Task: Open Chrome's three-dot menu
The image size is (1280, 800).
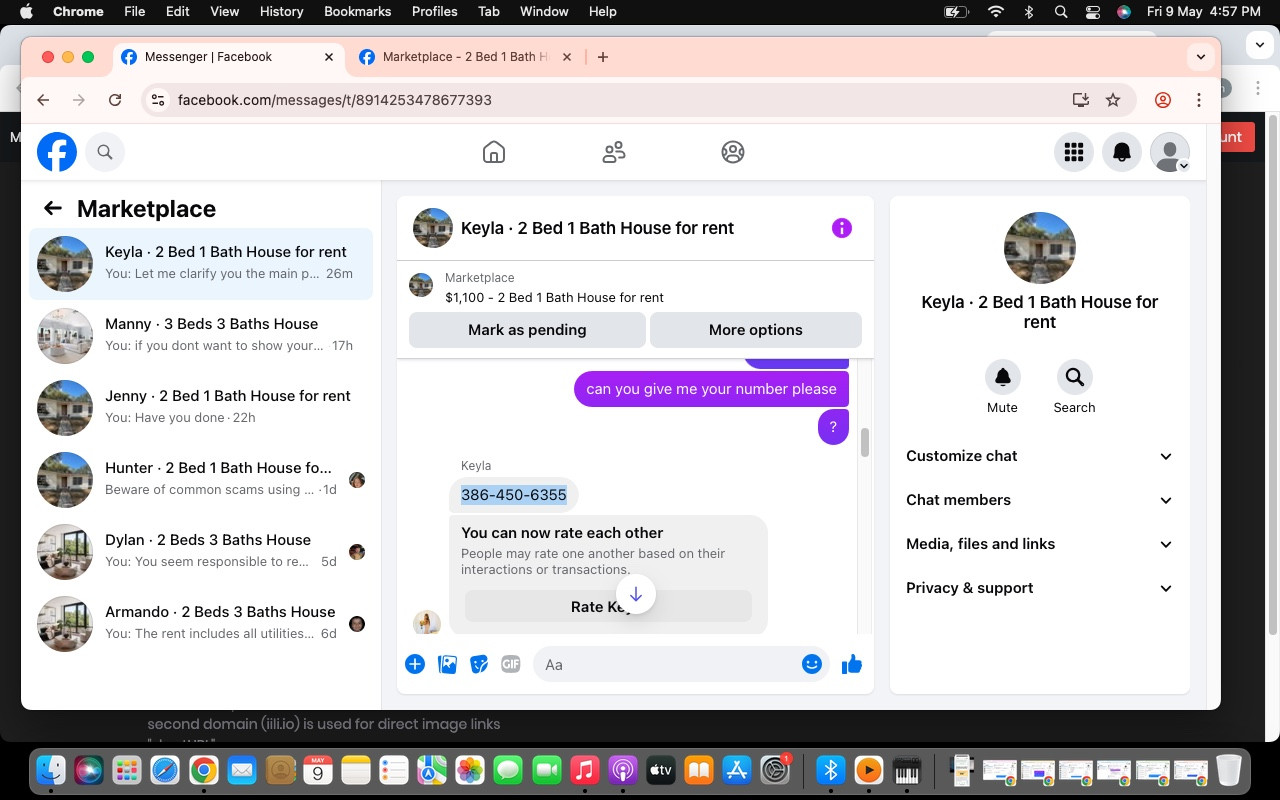Action: click(1199, 100)
